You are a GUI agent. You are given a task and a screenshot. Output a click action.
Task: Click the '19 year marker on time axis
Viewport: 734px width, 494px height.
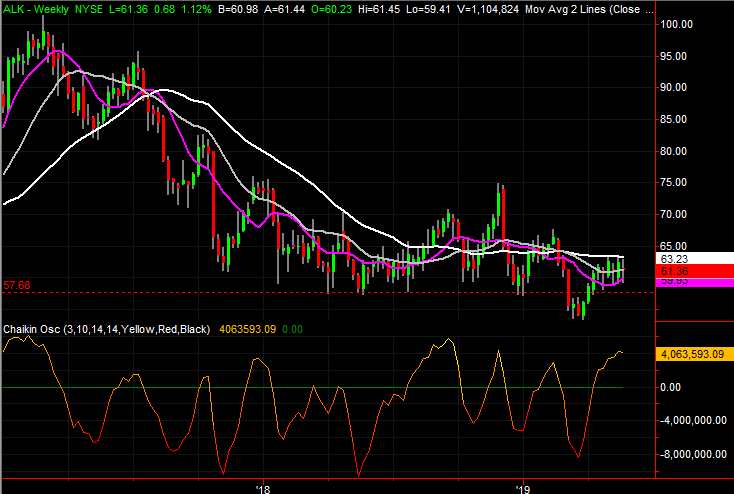(x=523, y=487)
